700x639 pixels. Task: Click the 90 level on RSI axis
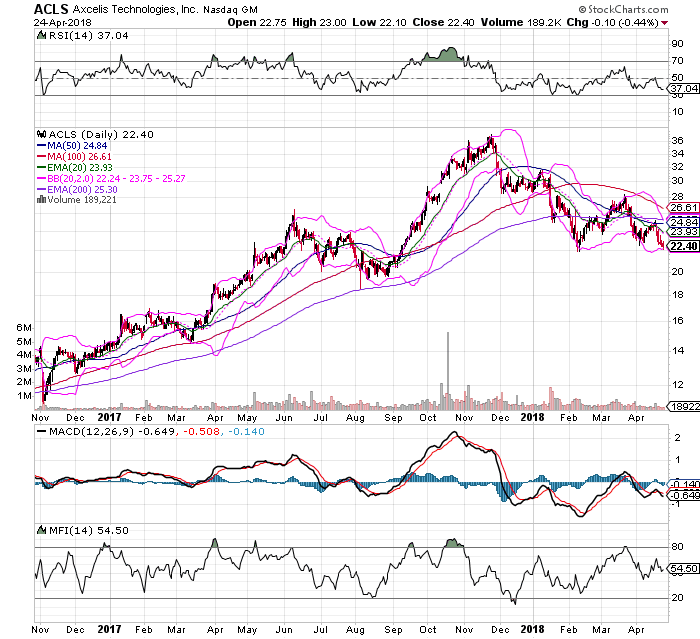(677, 43)
